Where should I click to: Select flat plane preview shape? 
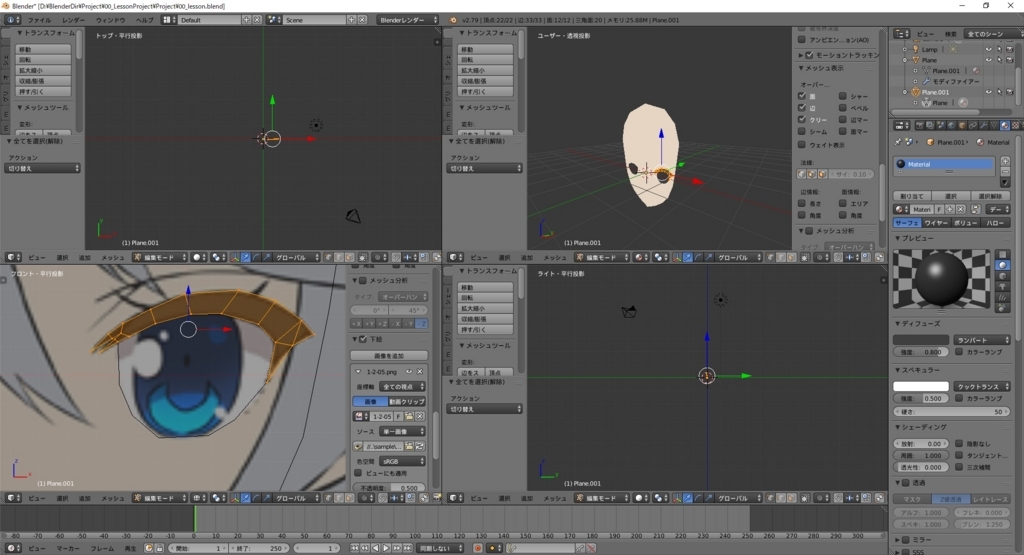1002,255
